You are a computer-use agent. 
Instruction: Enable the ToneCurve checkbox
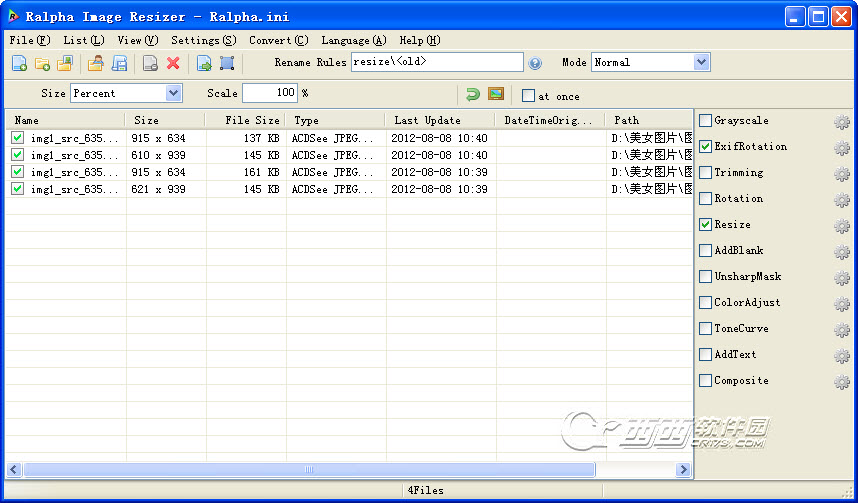(706, 328)
